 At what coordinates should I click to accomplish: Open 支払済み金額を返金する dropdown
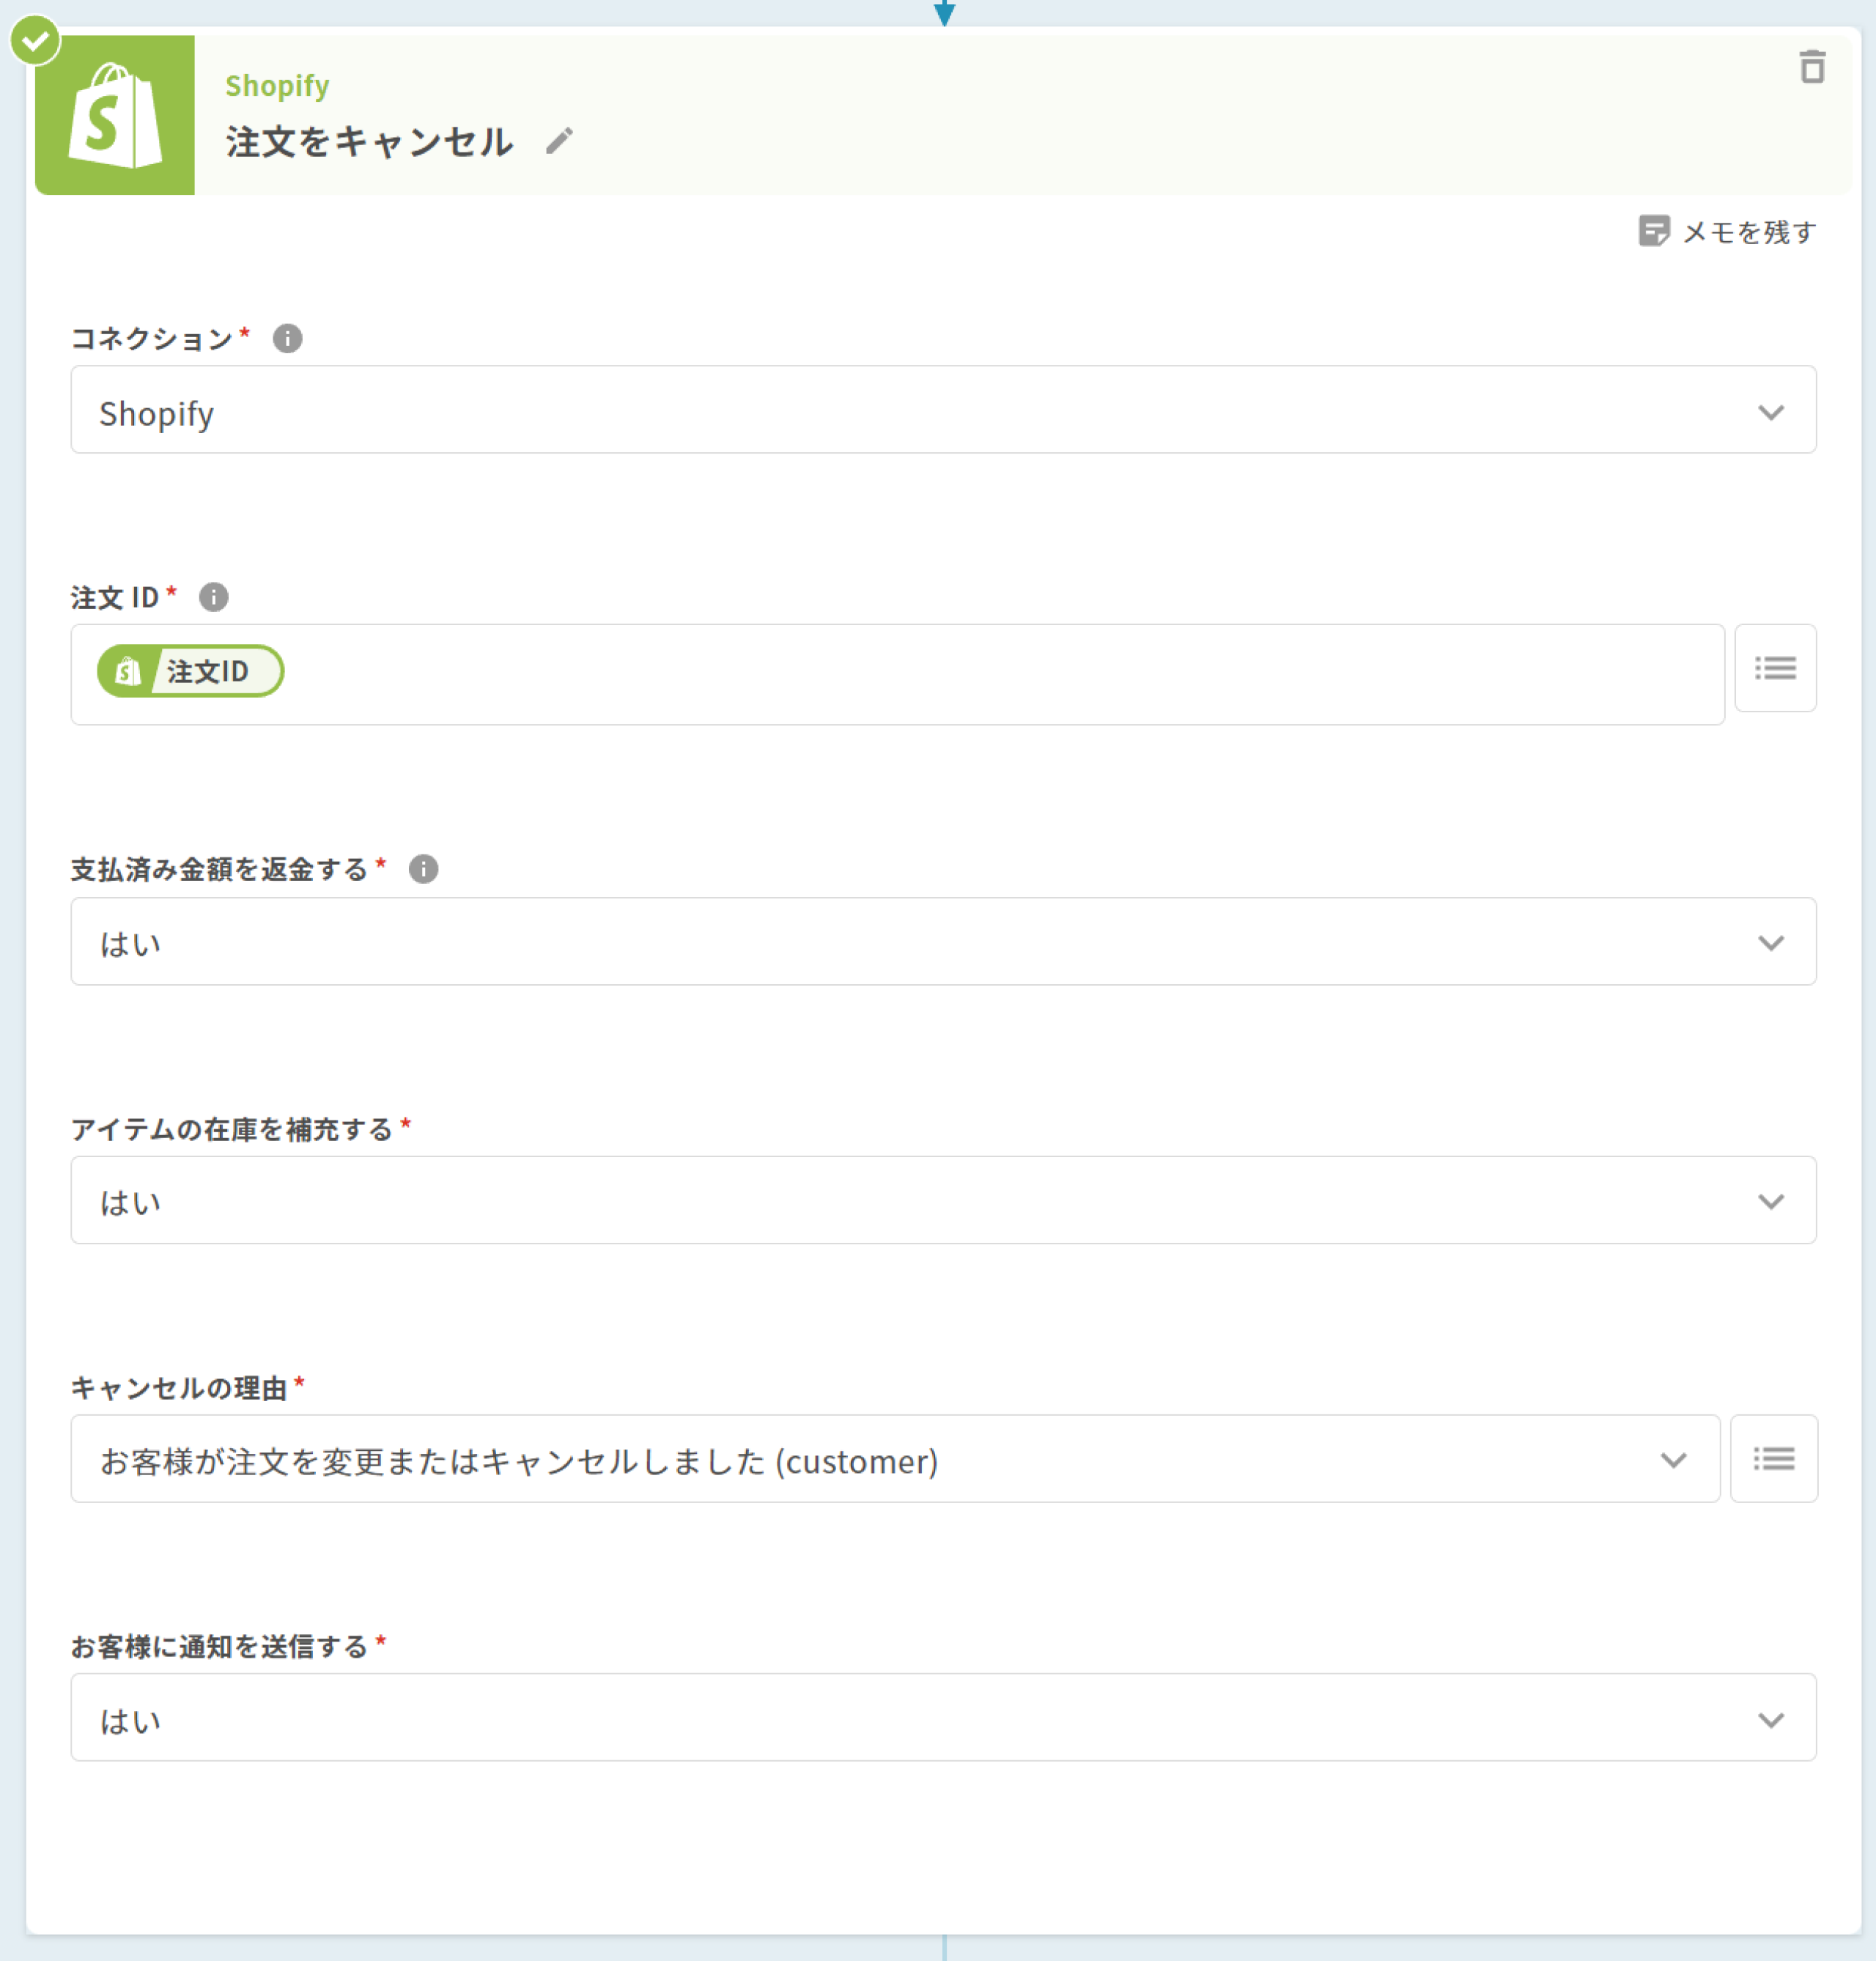point(1770,942)
